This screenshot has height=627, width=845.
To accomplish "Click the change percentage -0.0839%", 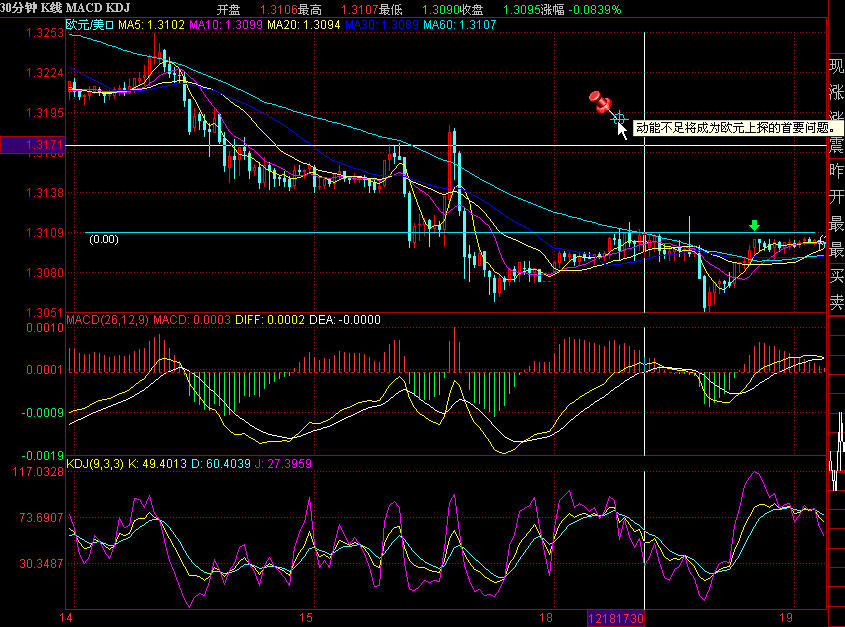I will 594,10.
